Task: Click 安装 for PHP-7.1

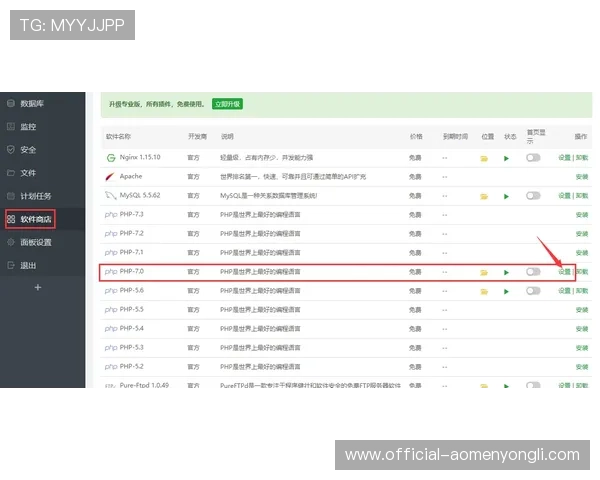Action: (x=582, y=253)
